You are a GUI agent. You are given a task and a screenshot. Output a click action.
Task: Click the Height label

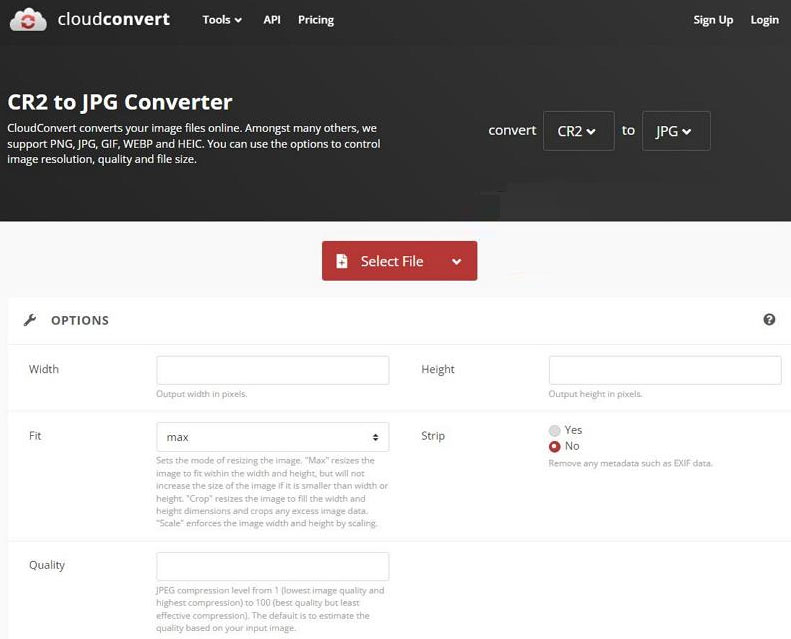(438, 369)
